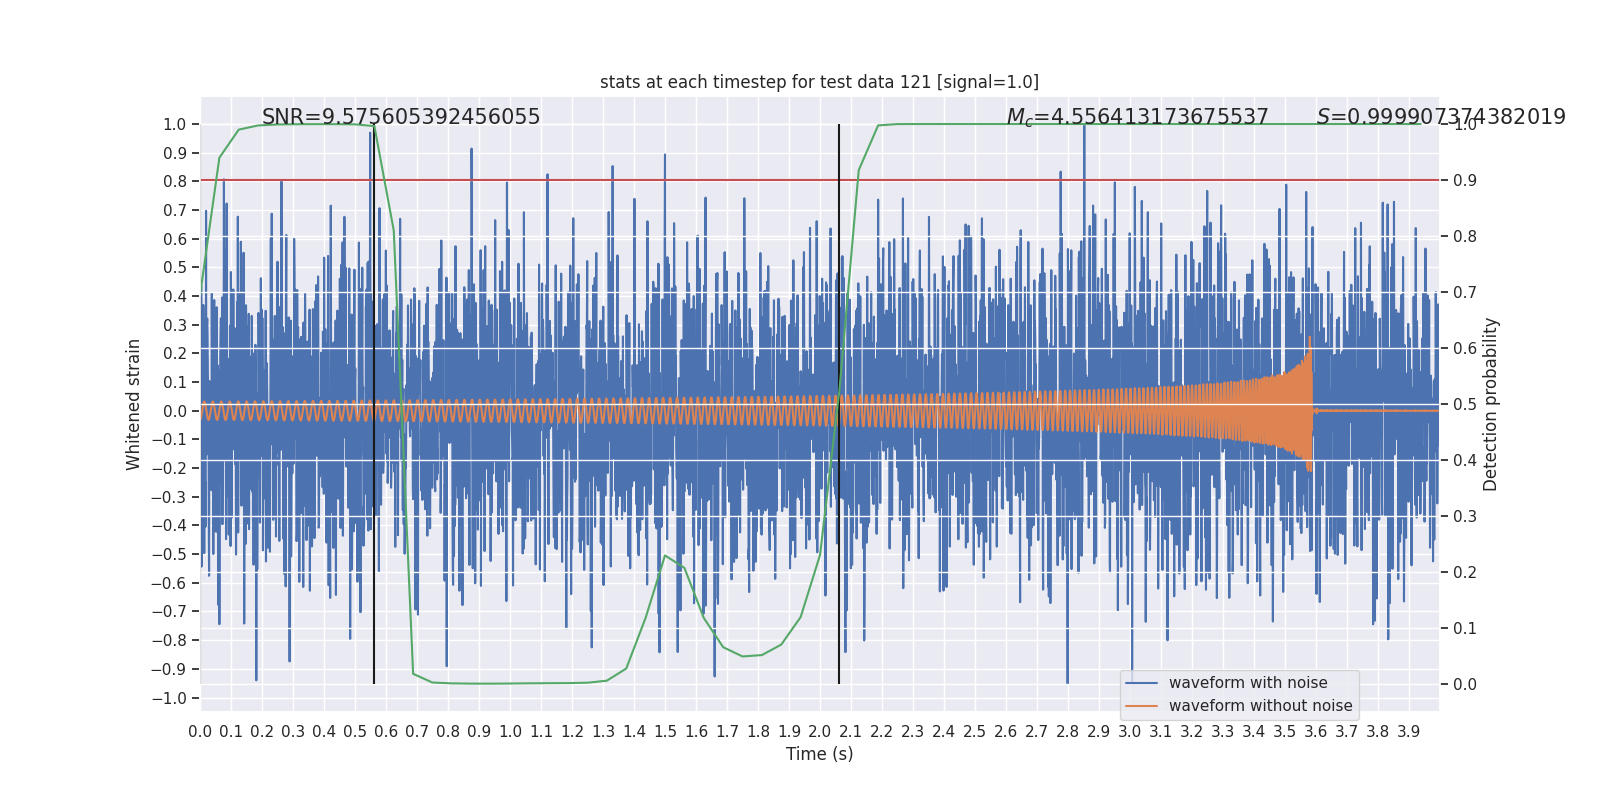Select the 0.7 tick on the Detection probability axis
This screenshot has width=1600, height=800.
tap(1465, 293)
